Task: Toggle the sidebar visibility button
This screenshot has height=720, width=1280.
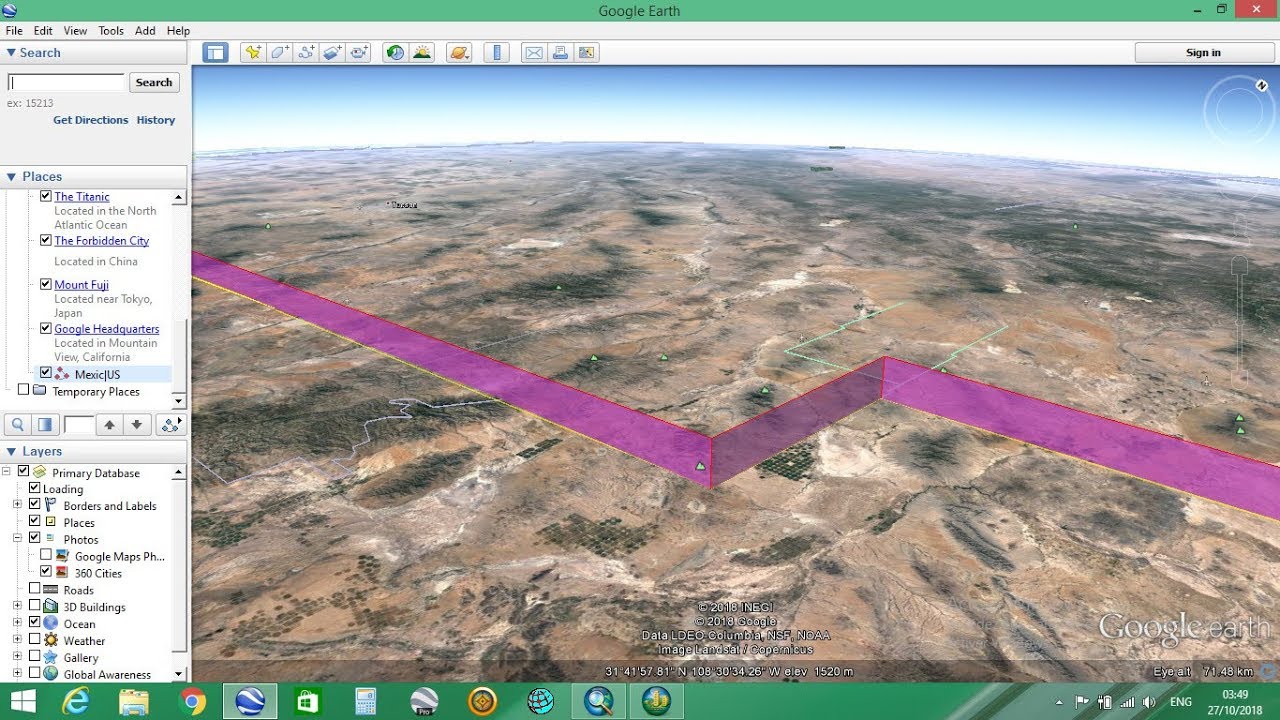Action: (x=215, y=53)
